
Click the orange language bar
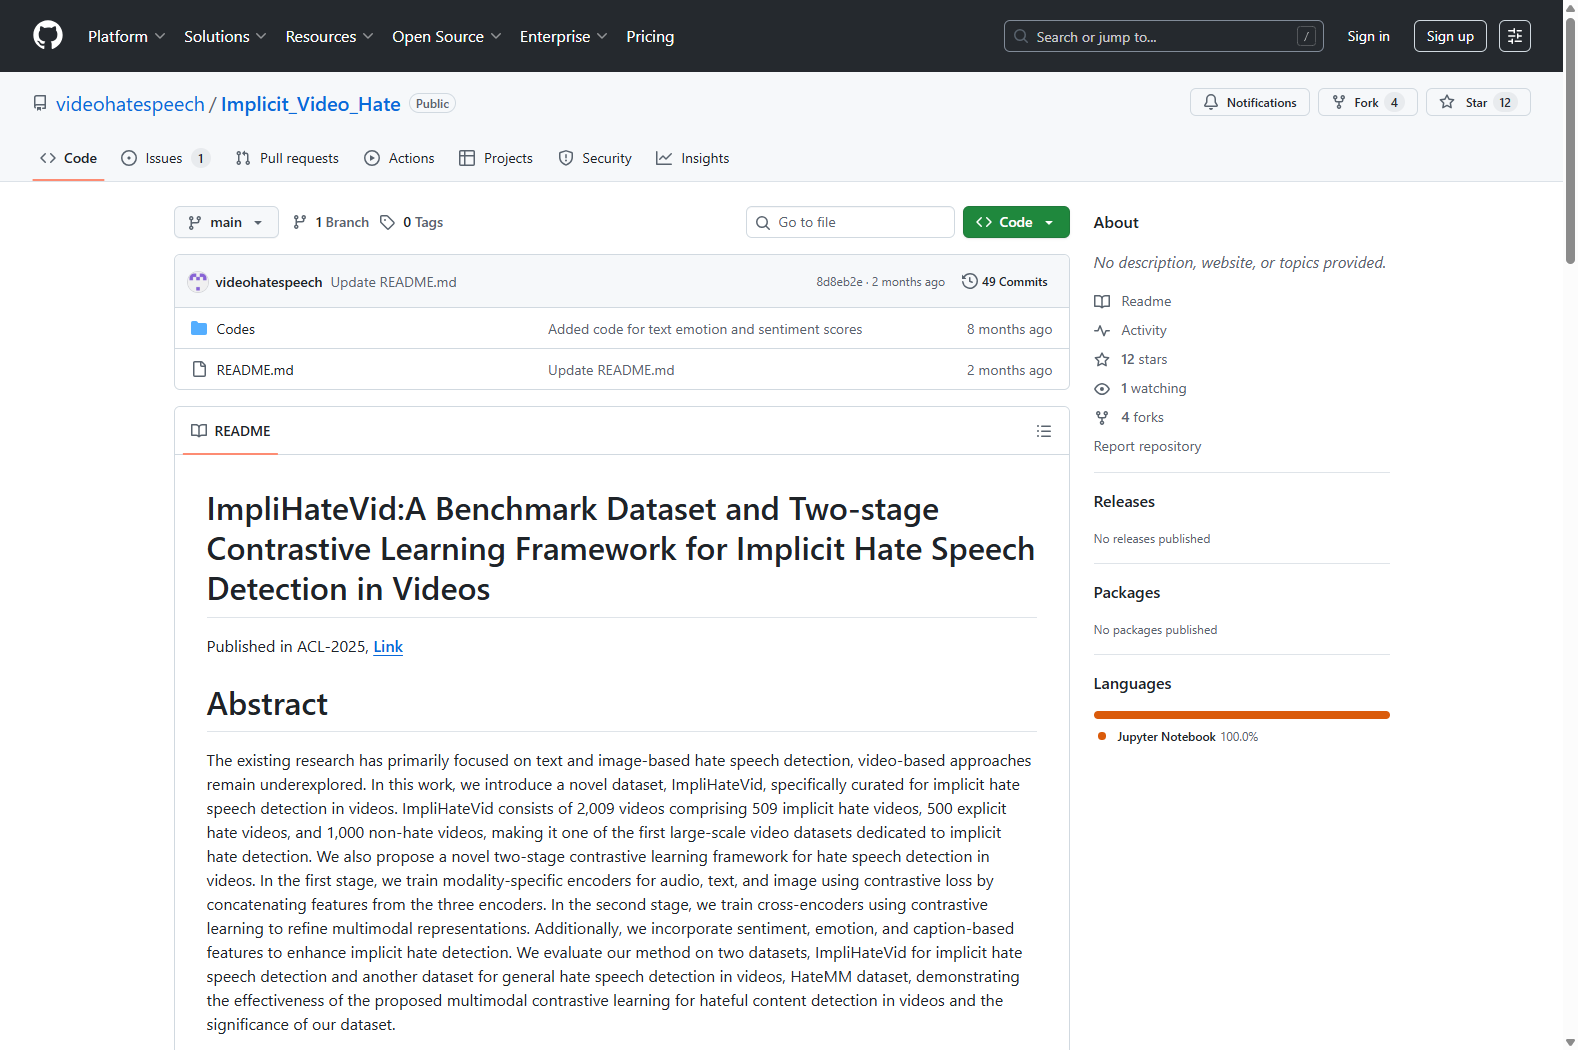(1242, 715)
